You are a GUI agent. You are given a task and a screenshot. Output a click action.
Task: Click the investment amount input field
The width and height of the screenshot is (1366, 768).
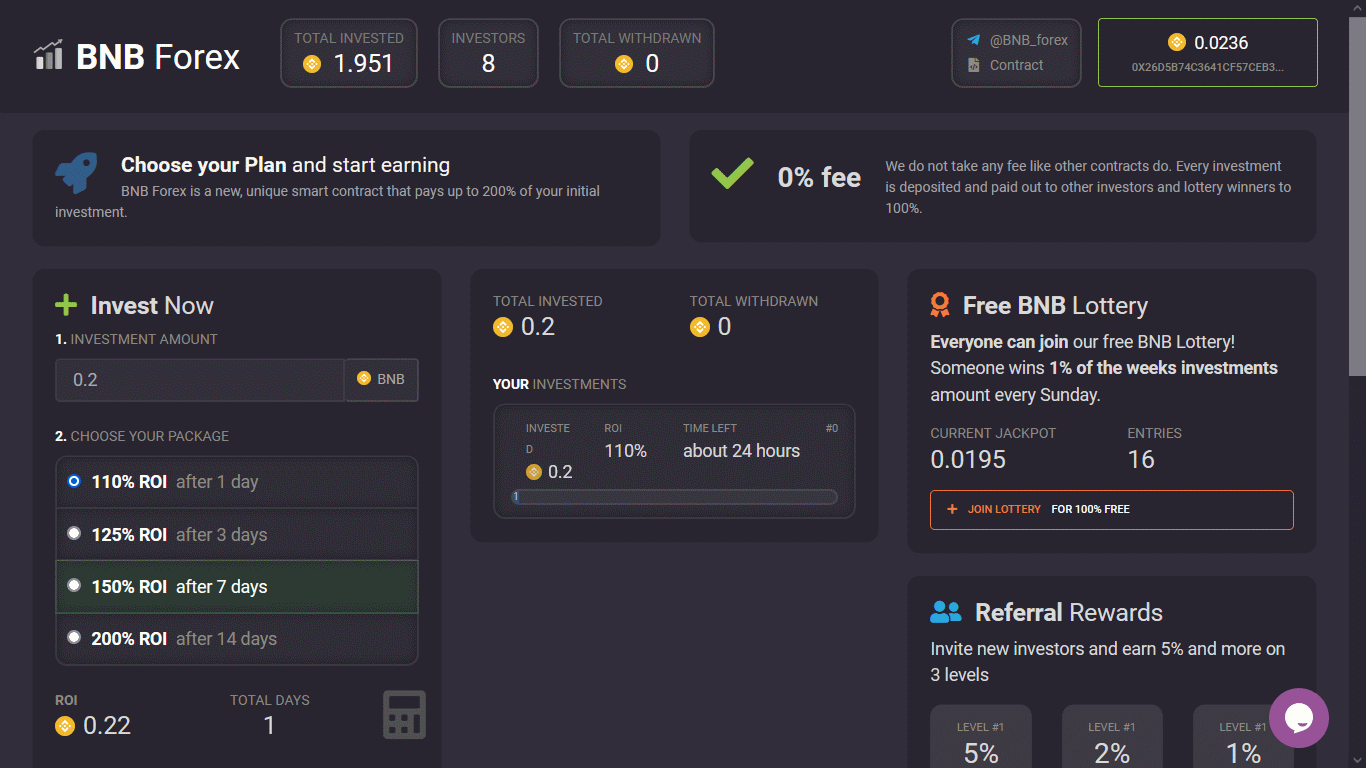200,380
